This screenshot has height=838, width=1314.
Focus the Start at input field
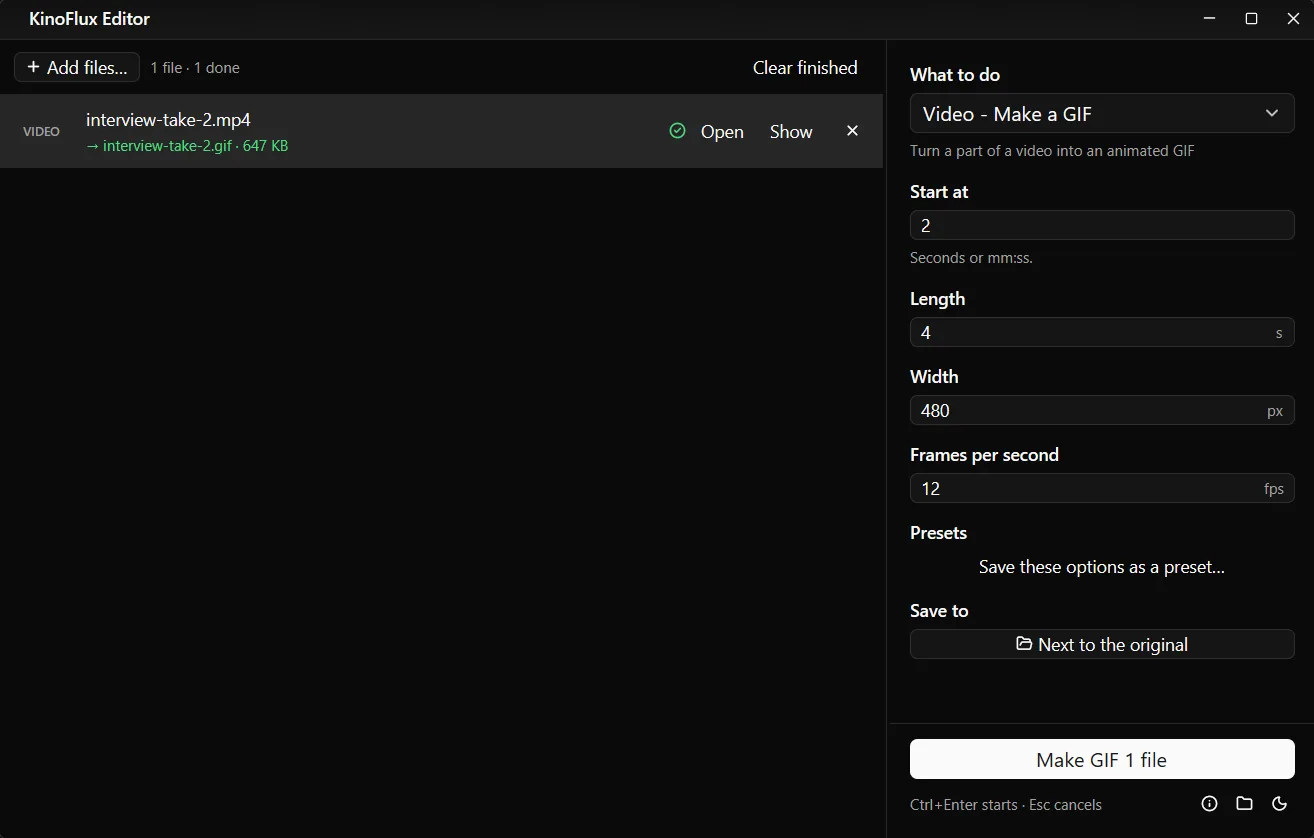pyautogui.click(x=1102, y=225)
